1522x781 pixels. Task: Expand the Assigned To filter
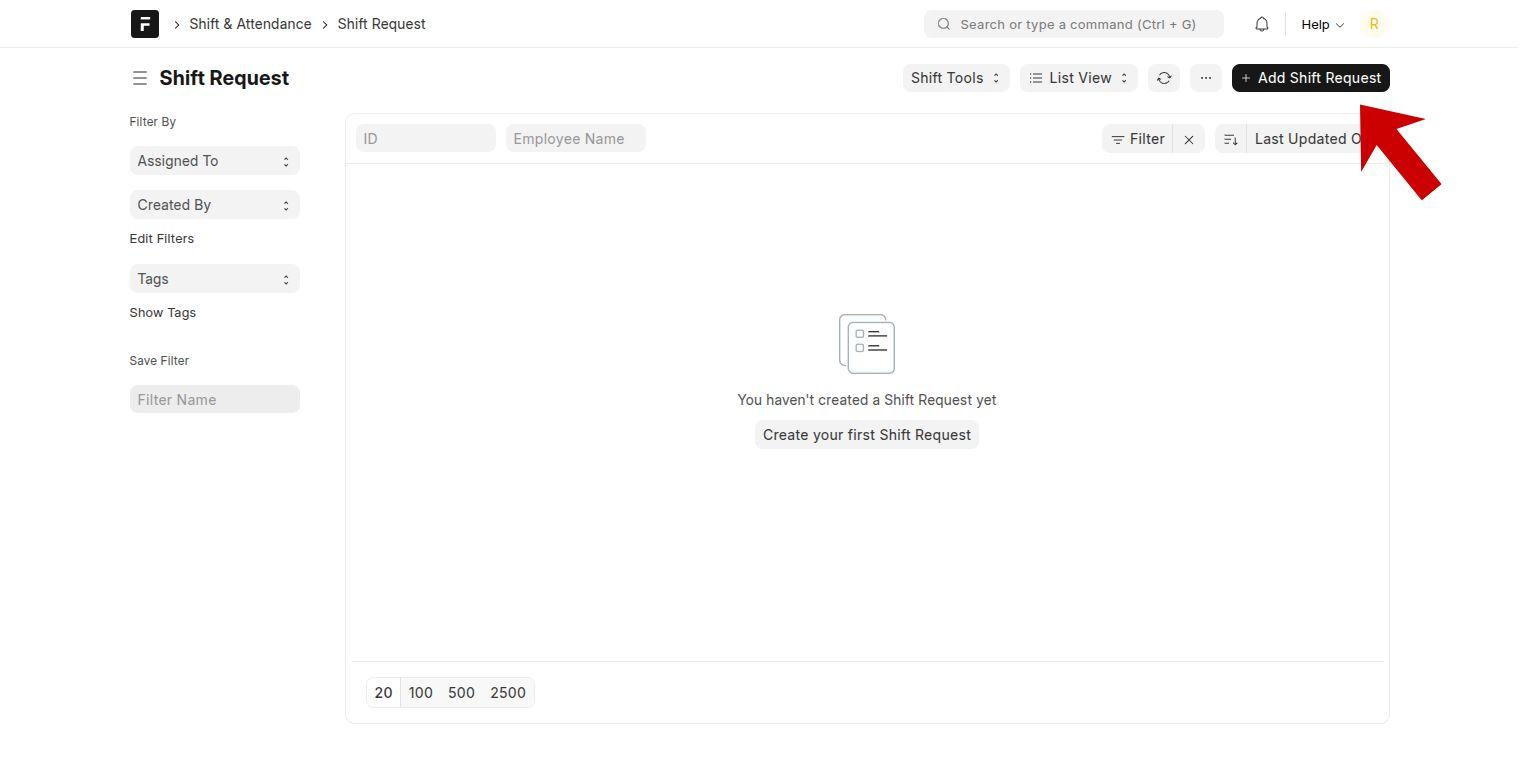(x=214, y=161)
